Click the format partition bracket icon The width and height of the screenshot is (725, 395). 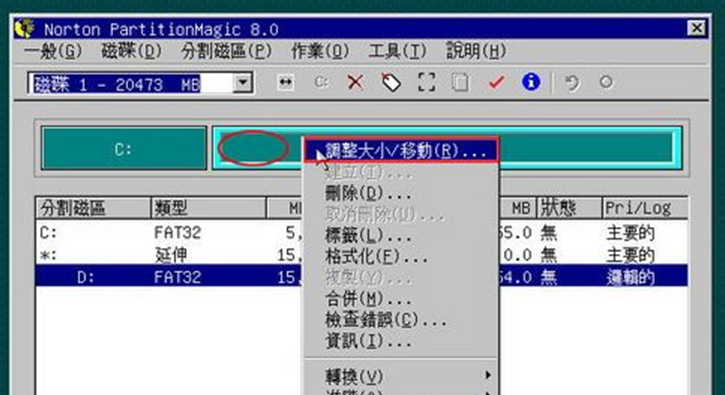tap(426, 83)
